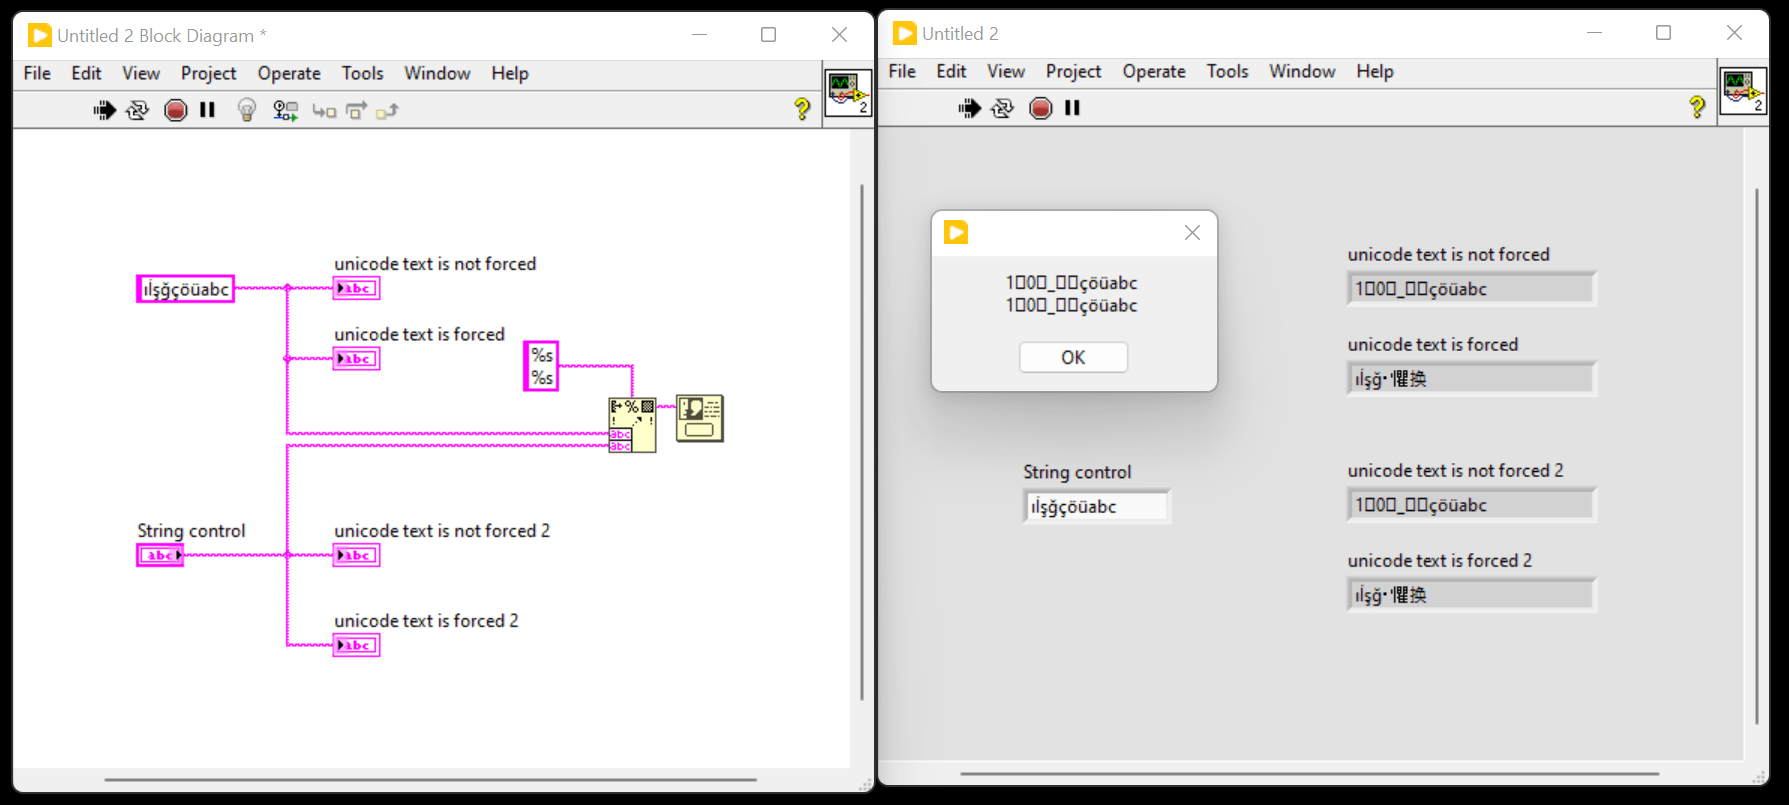This screenshot has width=1789, height=805.
Task: Select the One Button Dialog node
Action: 699,418
